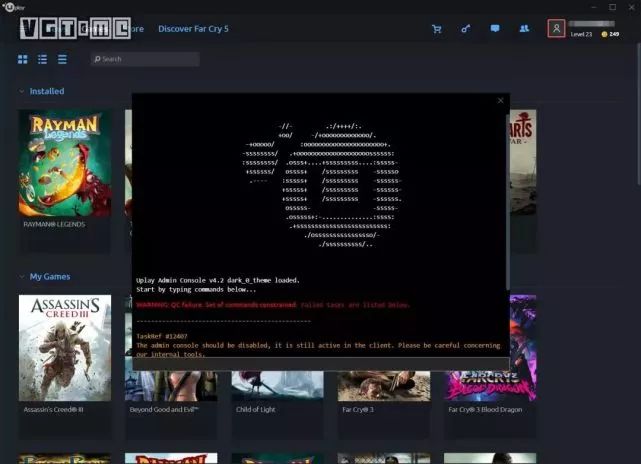Click the main library scrollbar

point(639,114)
